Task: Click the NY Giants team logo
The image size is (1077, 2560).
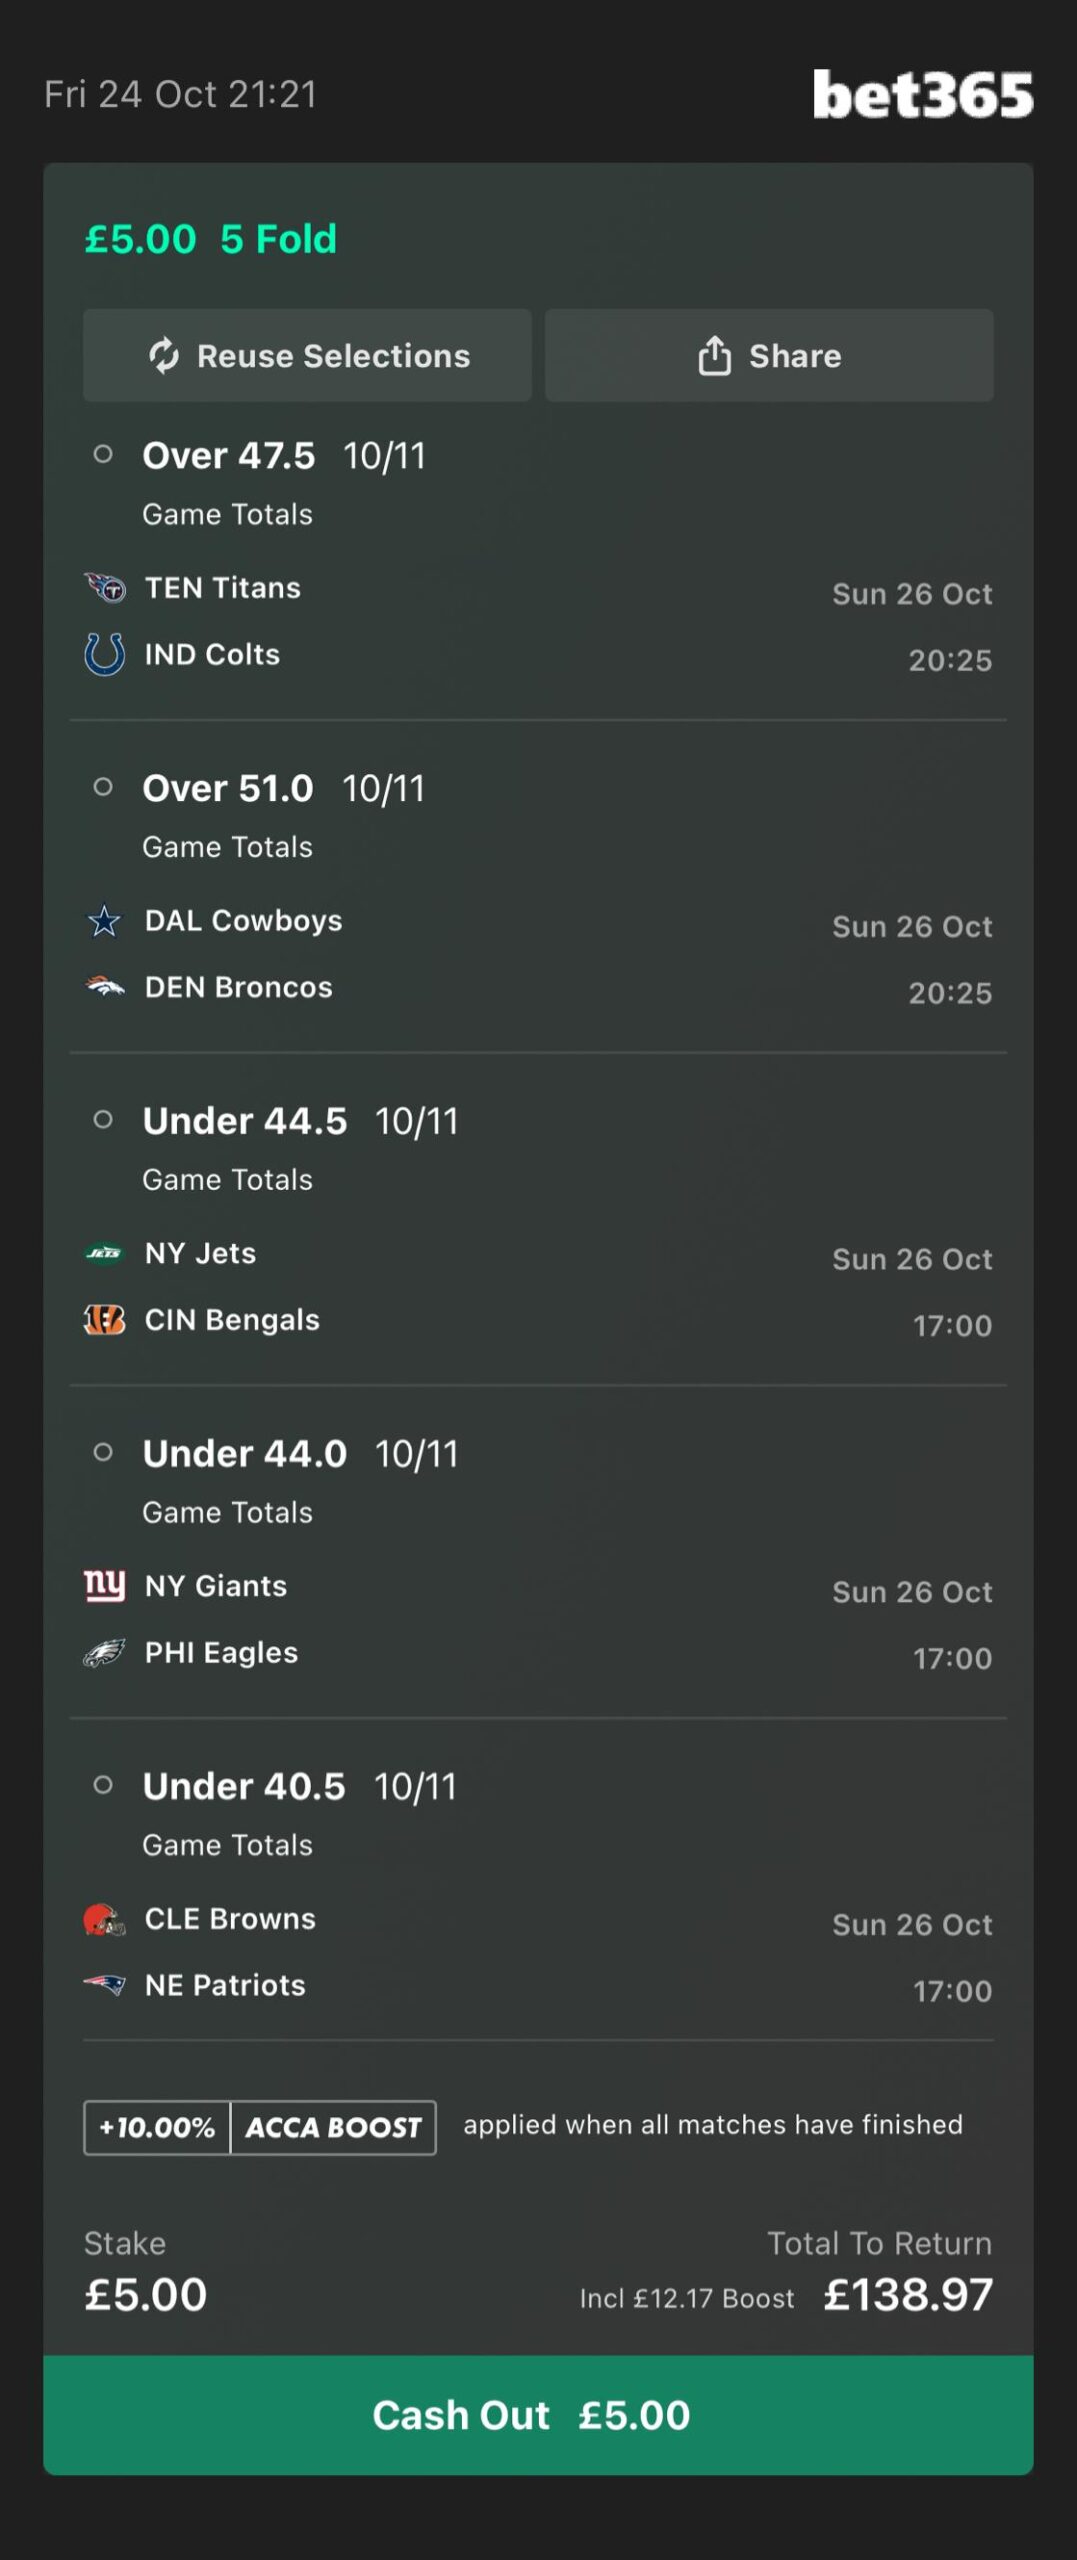Action: (105, 1586)
